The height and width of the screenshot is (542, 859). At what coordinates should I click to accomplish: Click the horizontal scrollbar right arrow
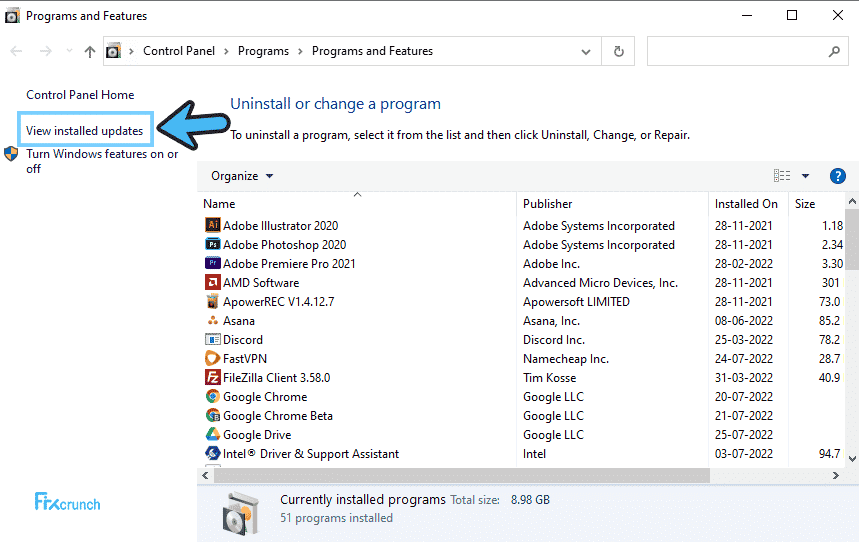(x=835, y=476)
